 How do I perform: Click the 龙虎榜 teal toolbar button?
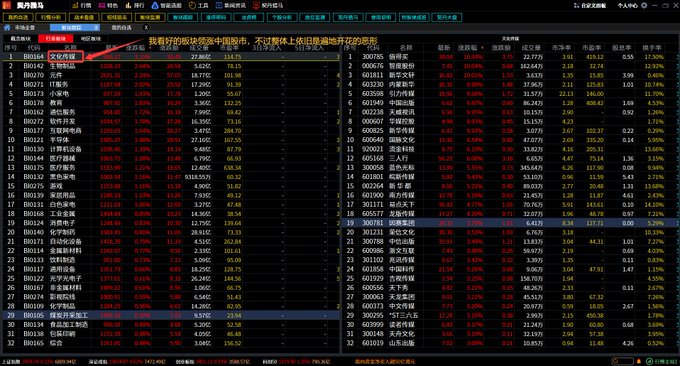click(x=249, y=17)
